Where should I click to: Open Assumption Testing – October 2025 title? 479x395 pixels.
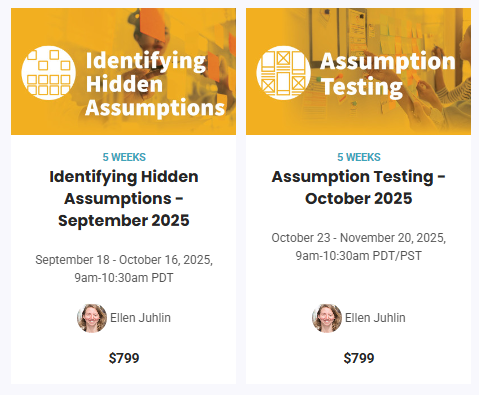pyautogui.click(x=359, y=188)
